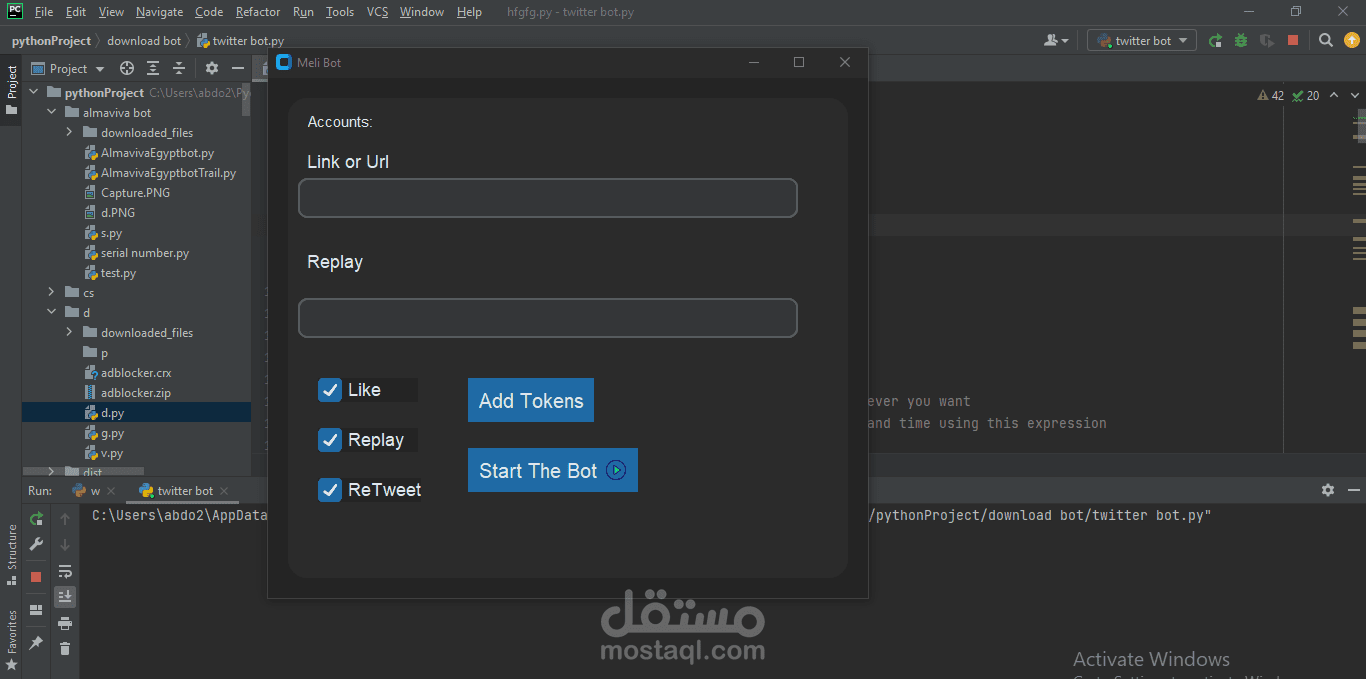1366x679 pixels.
Task: Click the print icon in the Run console
Action: (65, 623)
